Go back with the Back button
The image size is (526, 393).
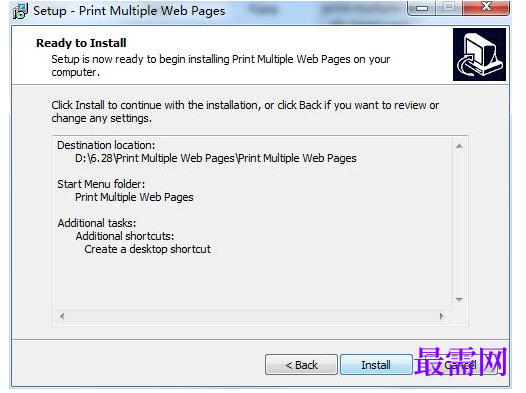coord(301,364)
